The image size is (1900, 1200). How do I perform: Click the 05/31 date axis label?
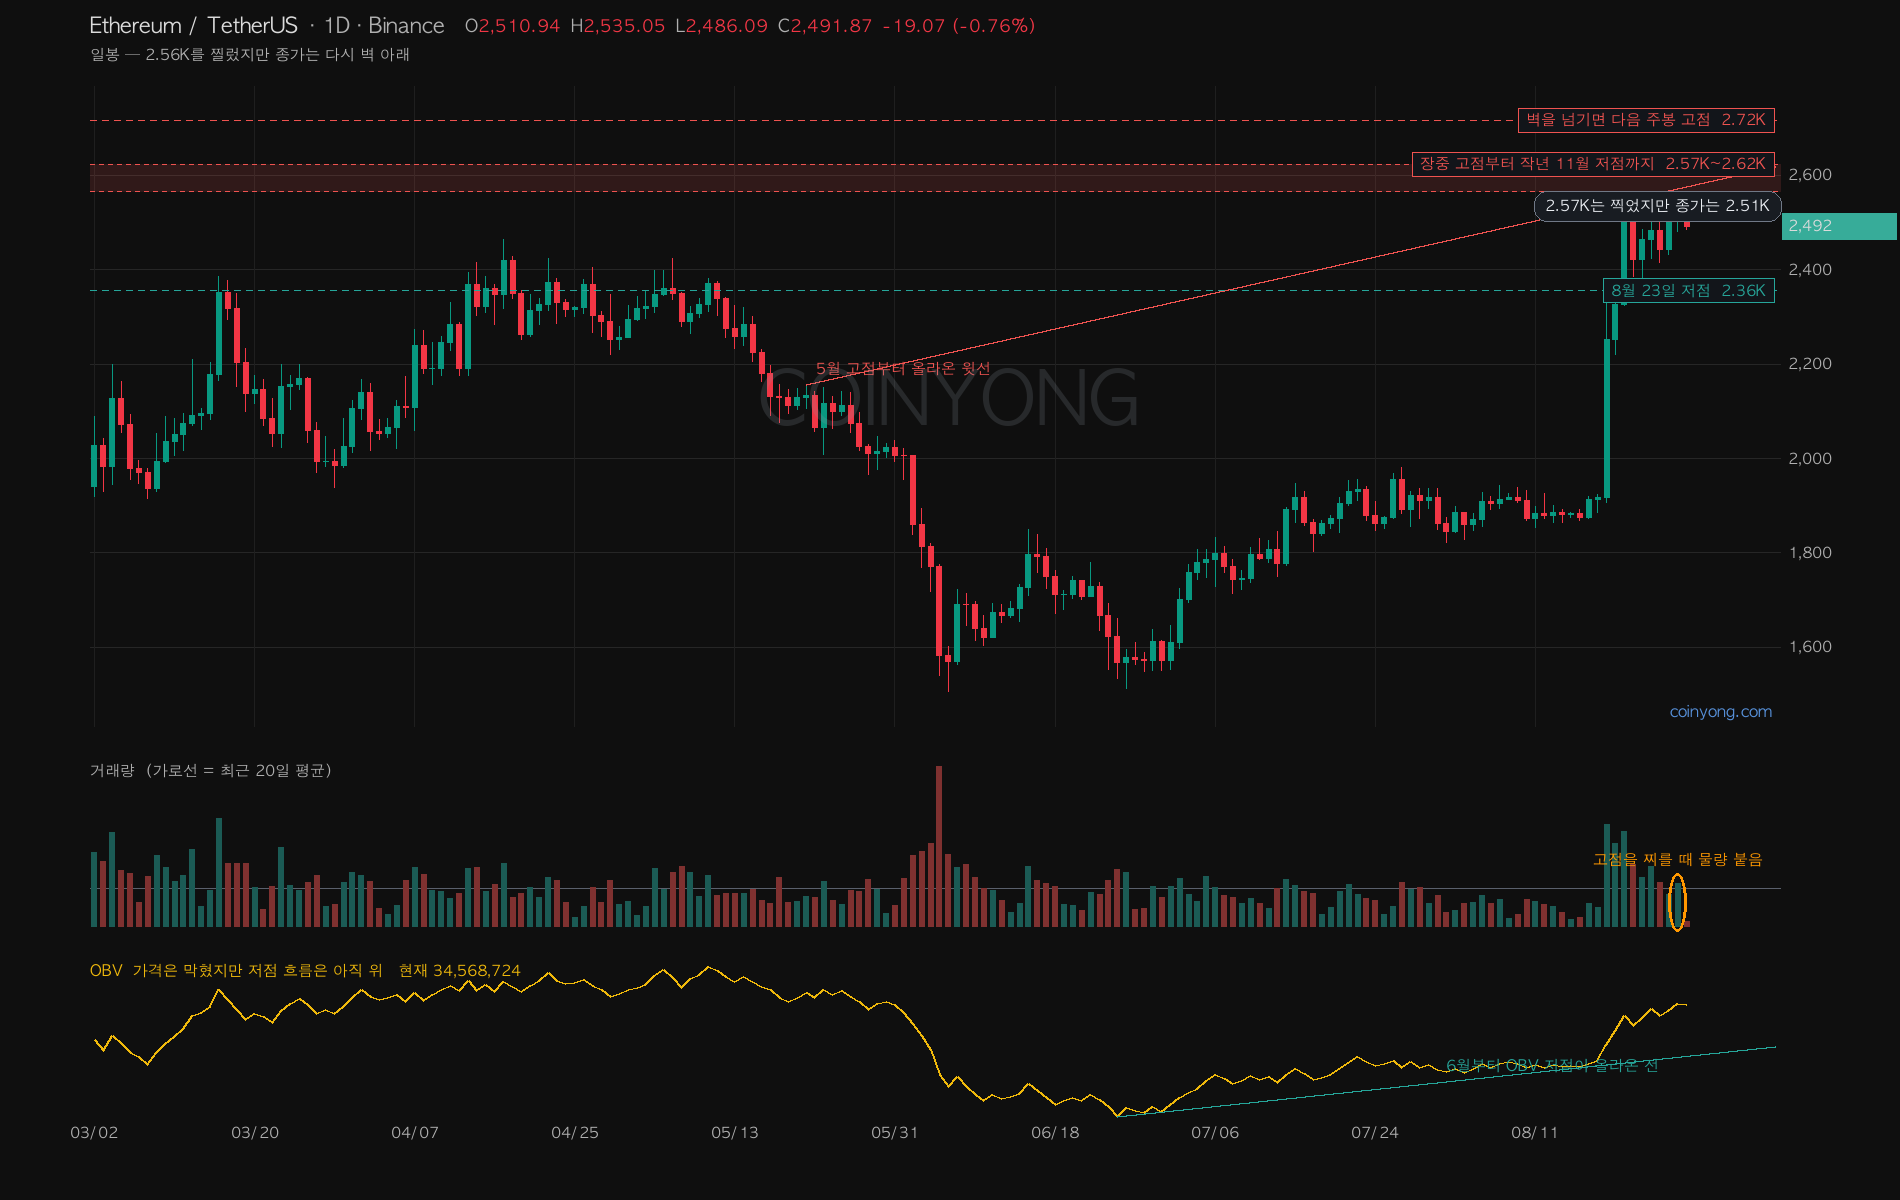(895, 1133)
